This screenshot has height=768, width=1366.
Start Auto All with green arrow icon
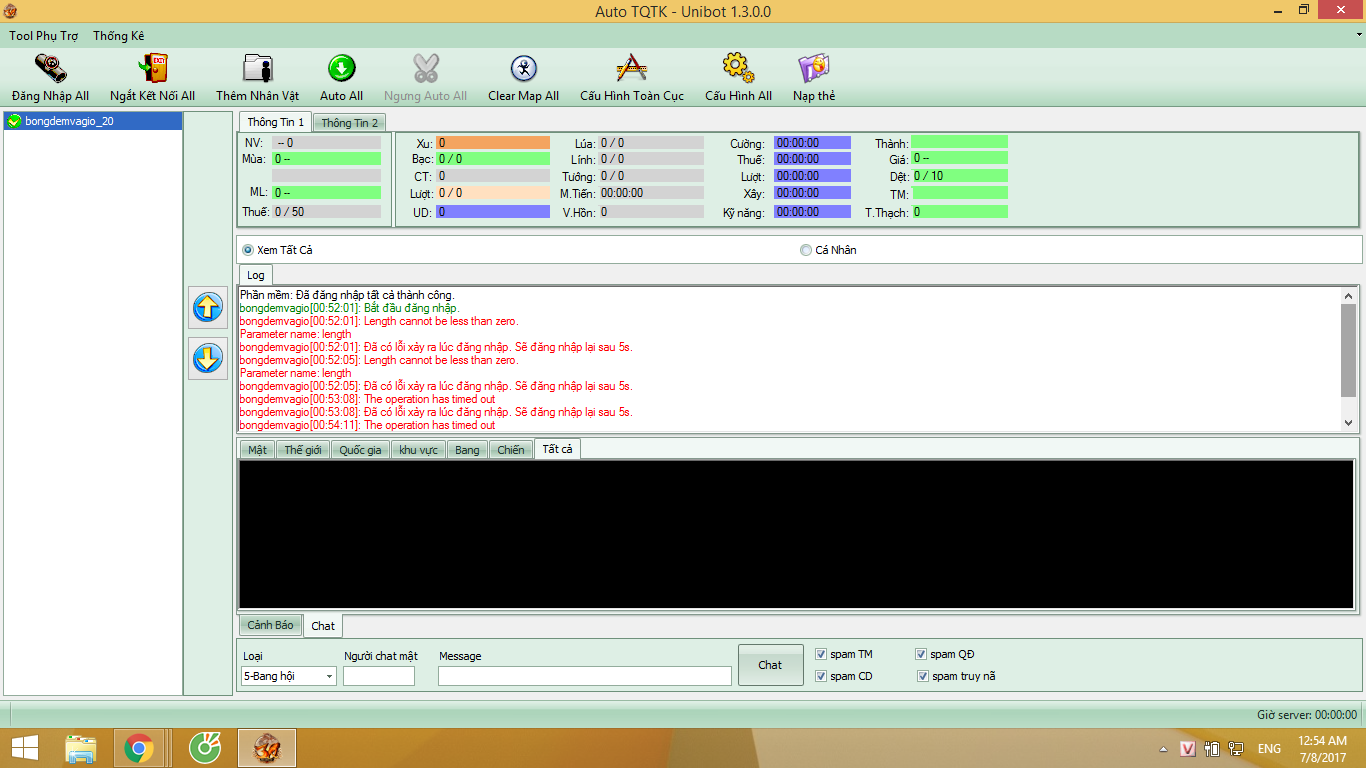click(x=341, y=68)
